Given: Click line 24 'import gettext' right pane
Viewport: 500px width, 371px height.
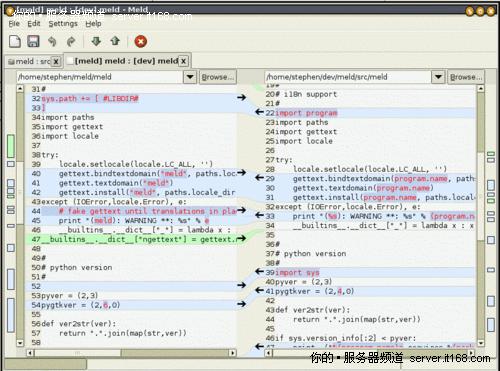Looking at the screenshot, I should point(306,132).
